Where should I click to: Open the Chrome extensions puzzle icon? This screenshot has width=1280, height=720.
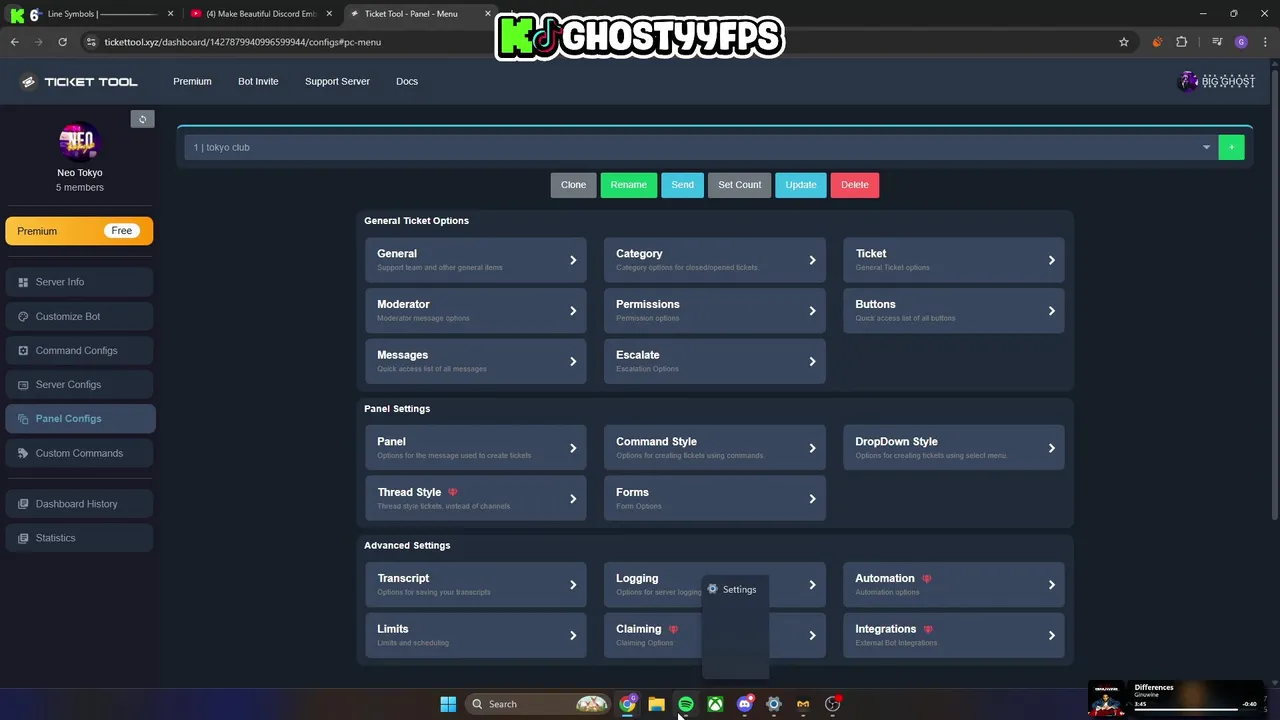coord(1182,42)
